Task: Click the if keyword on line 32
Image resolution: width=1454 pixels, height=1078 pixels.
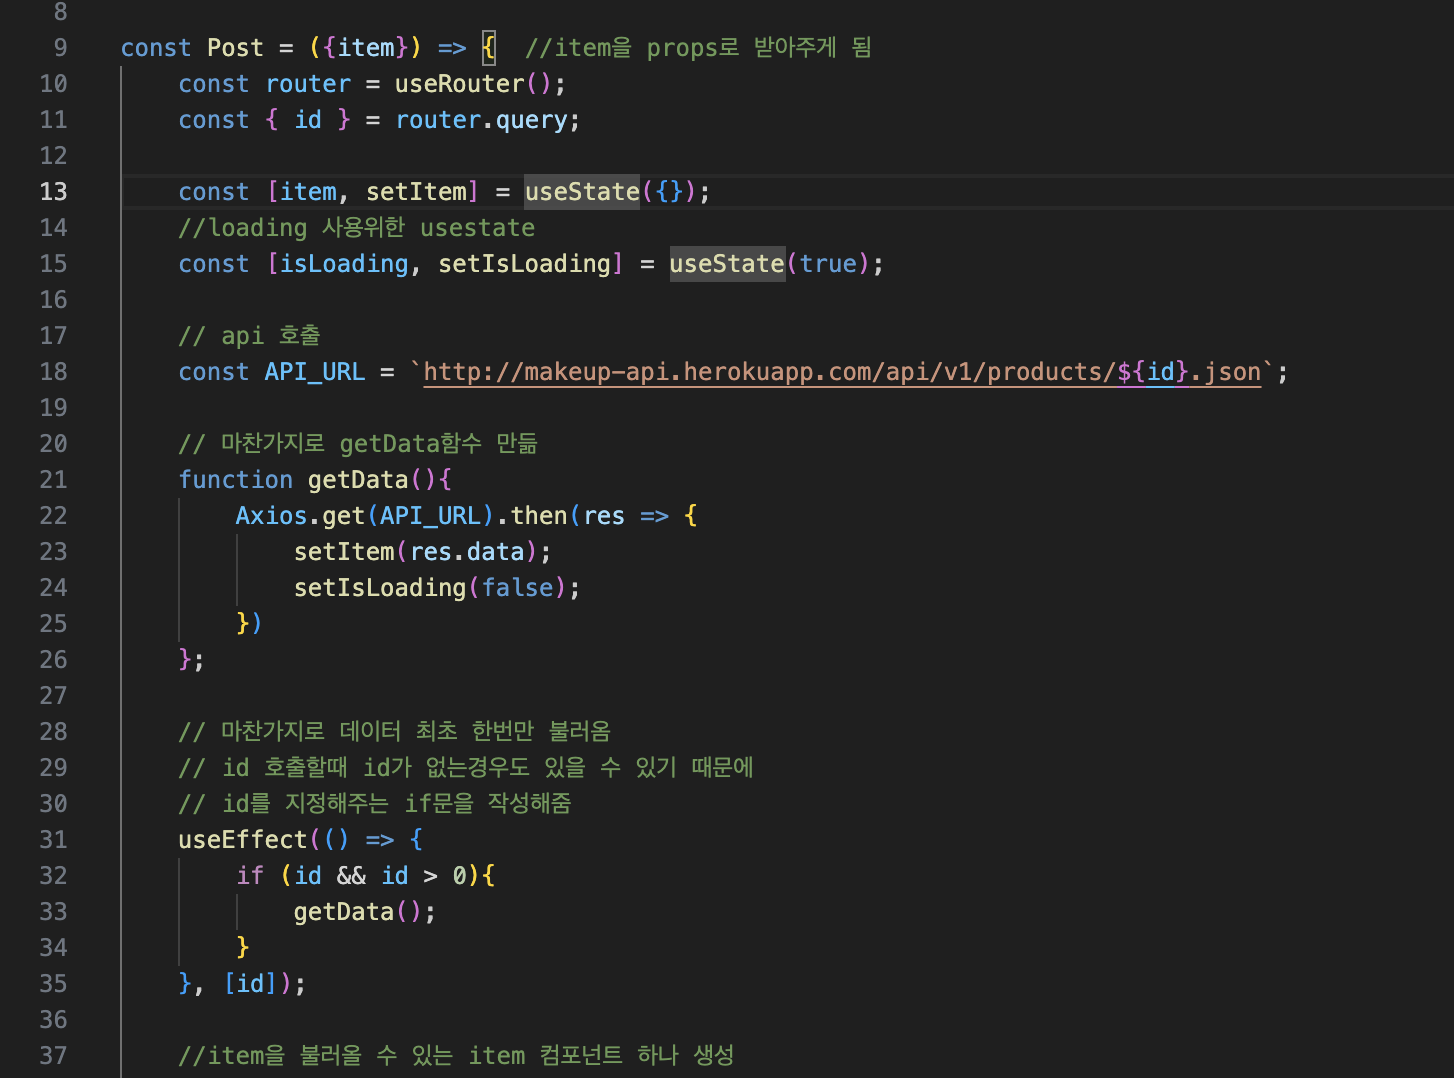Action: click(250, 876)
